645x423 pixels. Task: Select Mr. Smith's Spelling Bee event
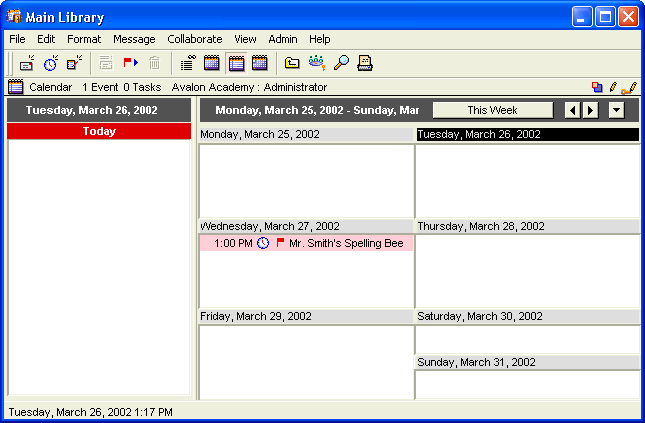[x=346, y=243]
